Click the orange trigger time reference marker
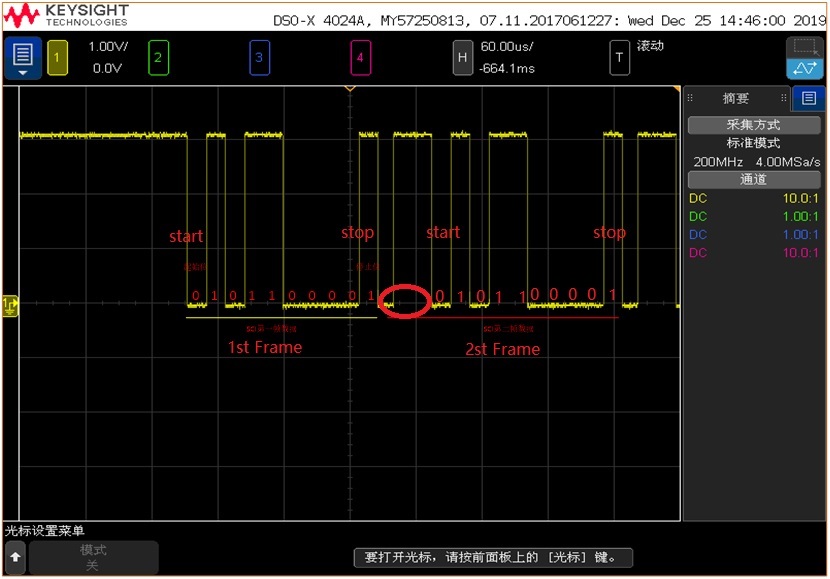 point(350,89)
